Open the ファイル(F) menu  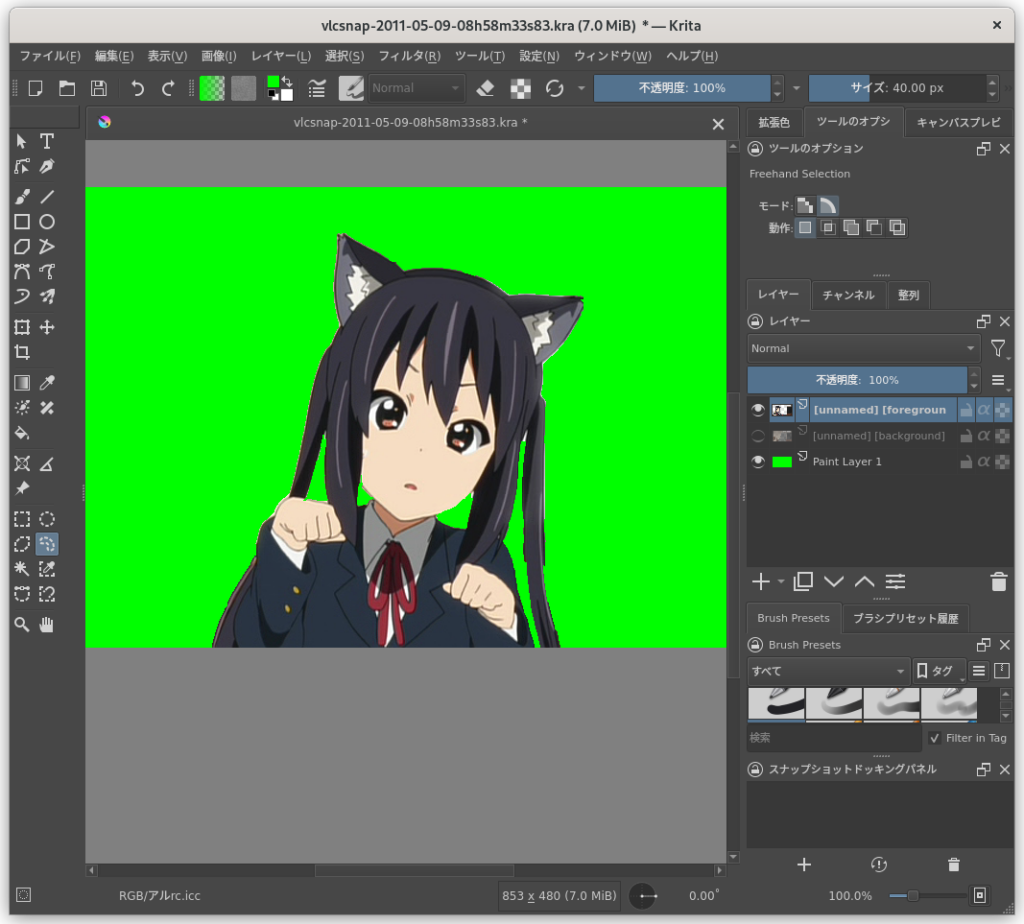coord(50,56)
